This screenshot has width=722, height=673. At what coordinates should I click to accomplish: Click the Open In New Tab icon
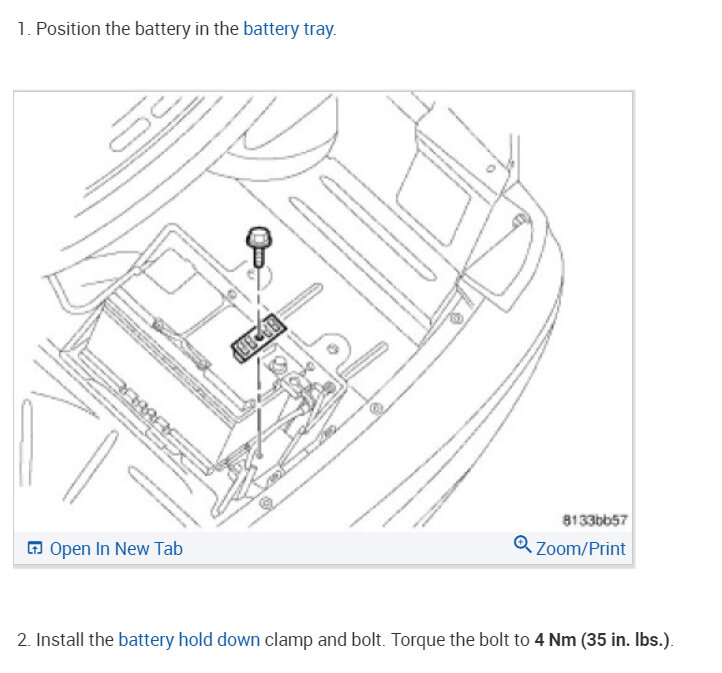point(35,548)
